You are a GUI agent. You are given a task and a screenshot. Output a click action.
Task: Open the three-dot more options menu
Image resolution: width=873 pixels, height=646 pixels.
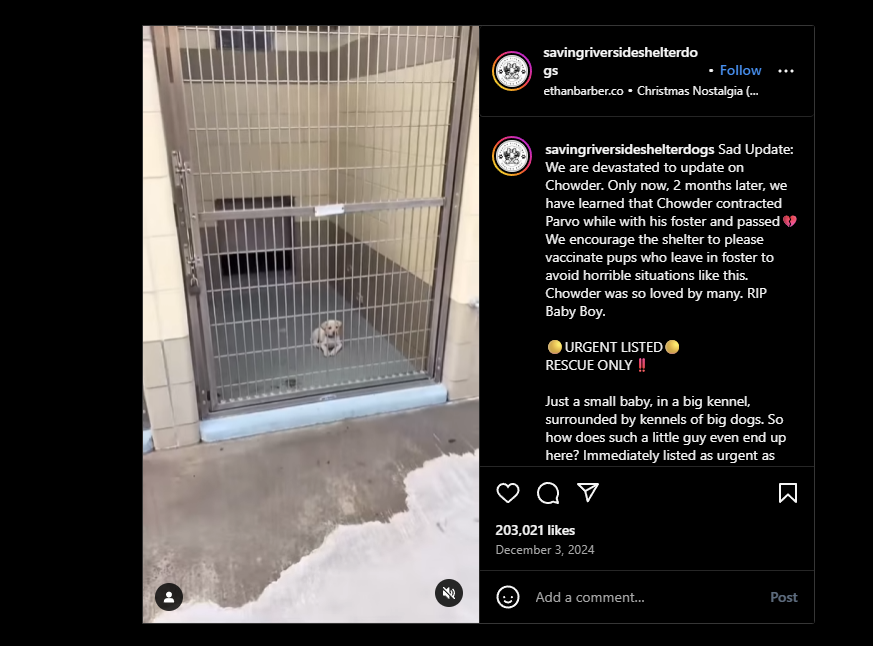(786, 71)
